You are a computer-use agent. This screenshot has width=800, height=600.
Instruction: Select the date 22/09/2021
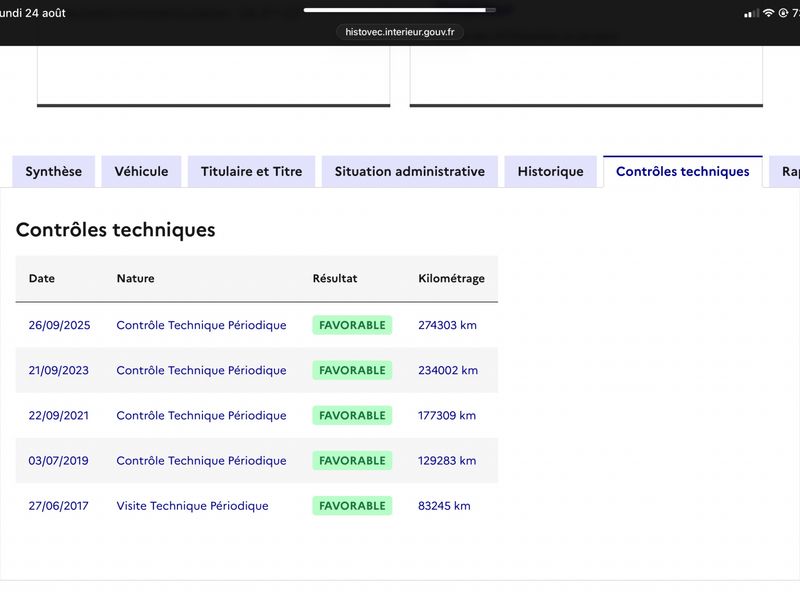point(59,415)
